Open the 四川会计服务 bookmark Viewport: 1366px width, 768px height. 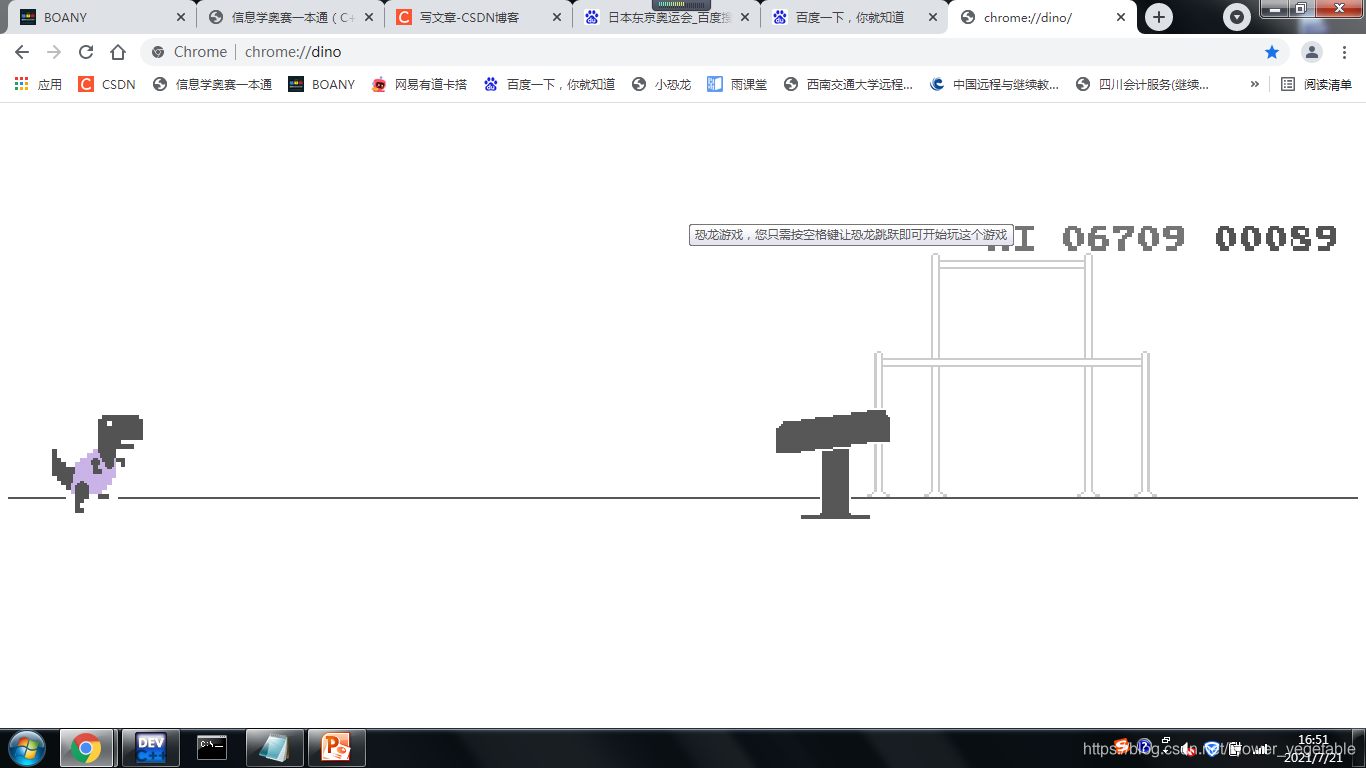1142,84
